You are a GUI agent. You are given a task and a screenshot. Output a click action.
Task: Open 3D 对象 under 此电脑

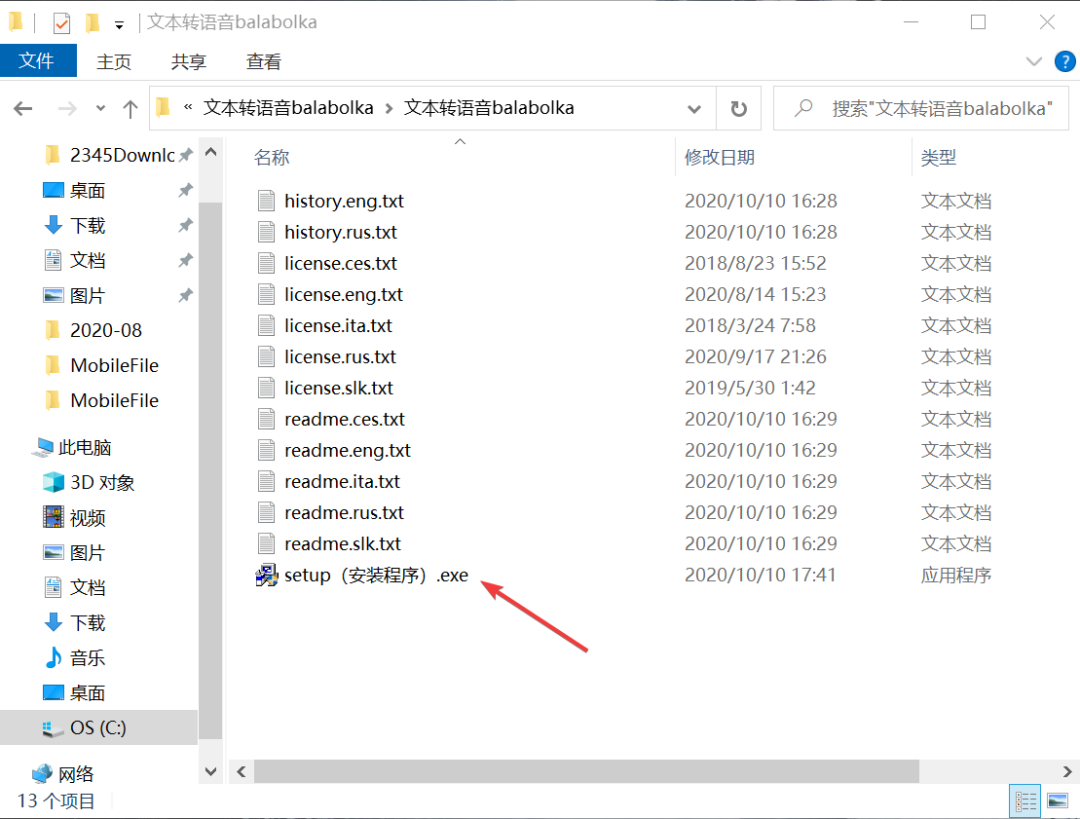[102, 482]
